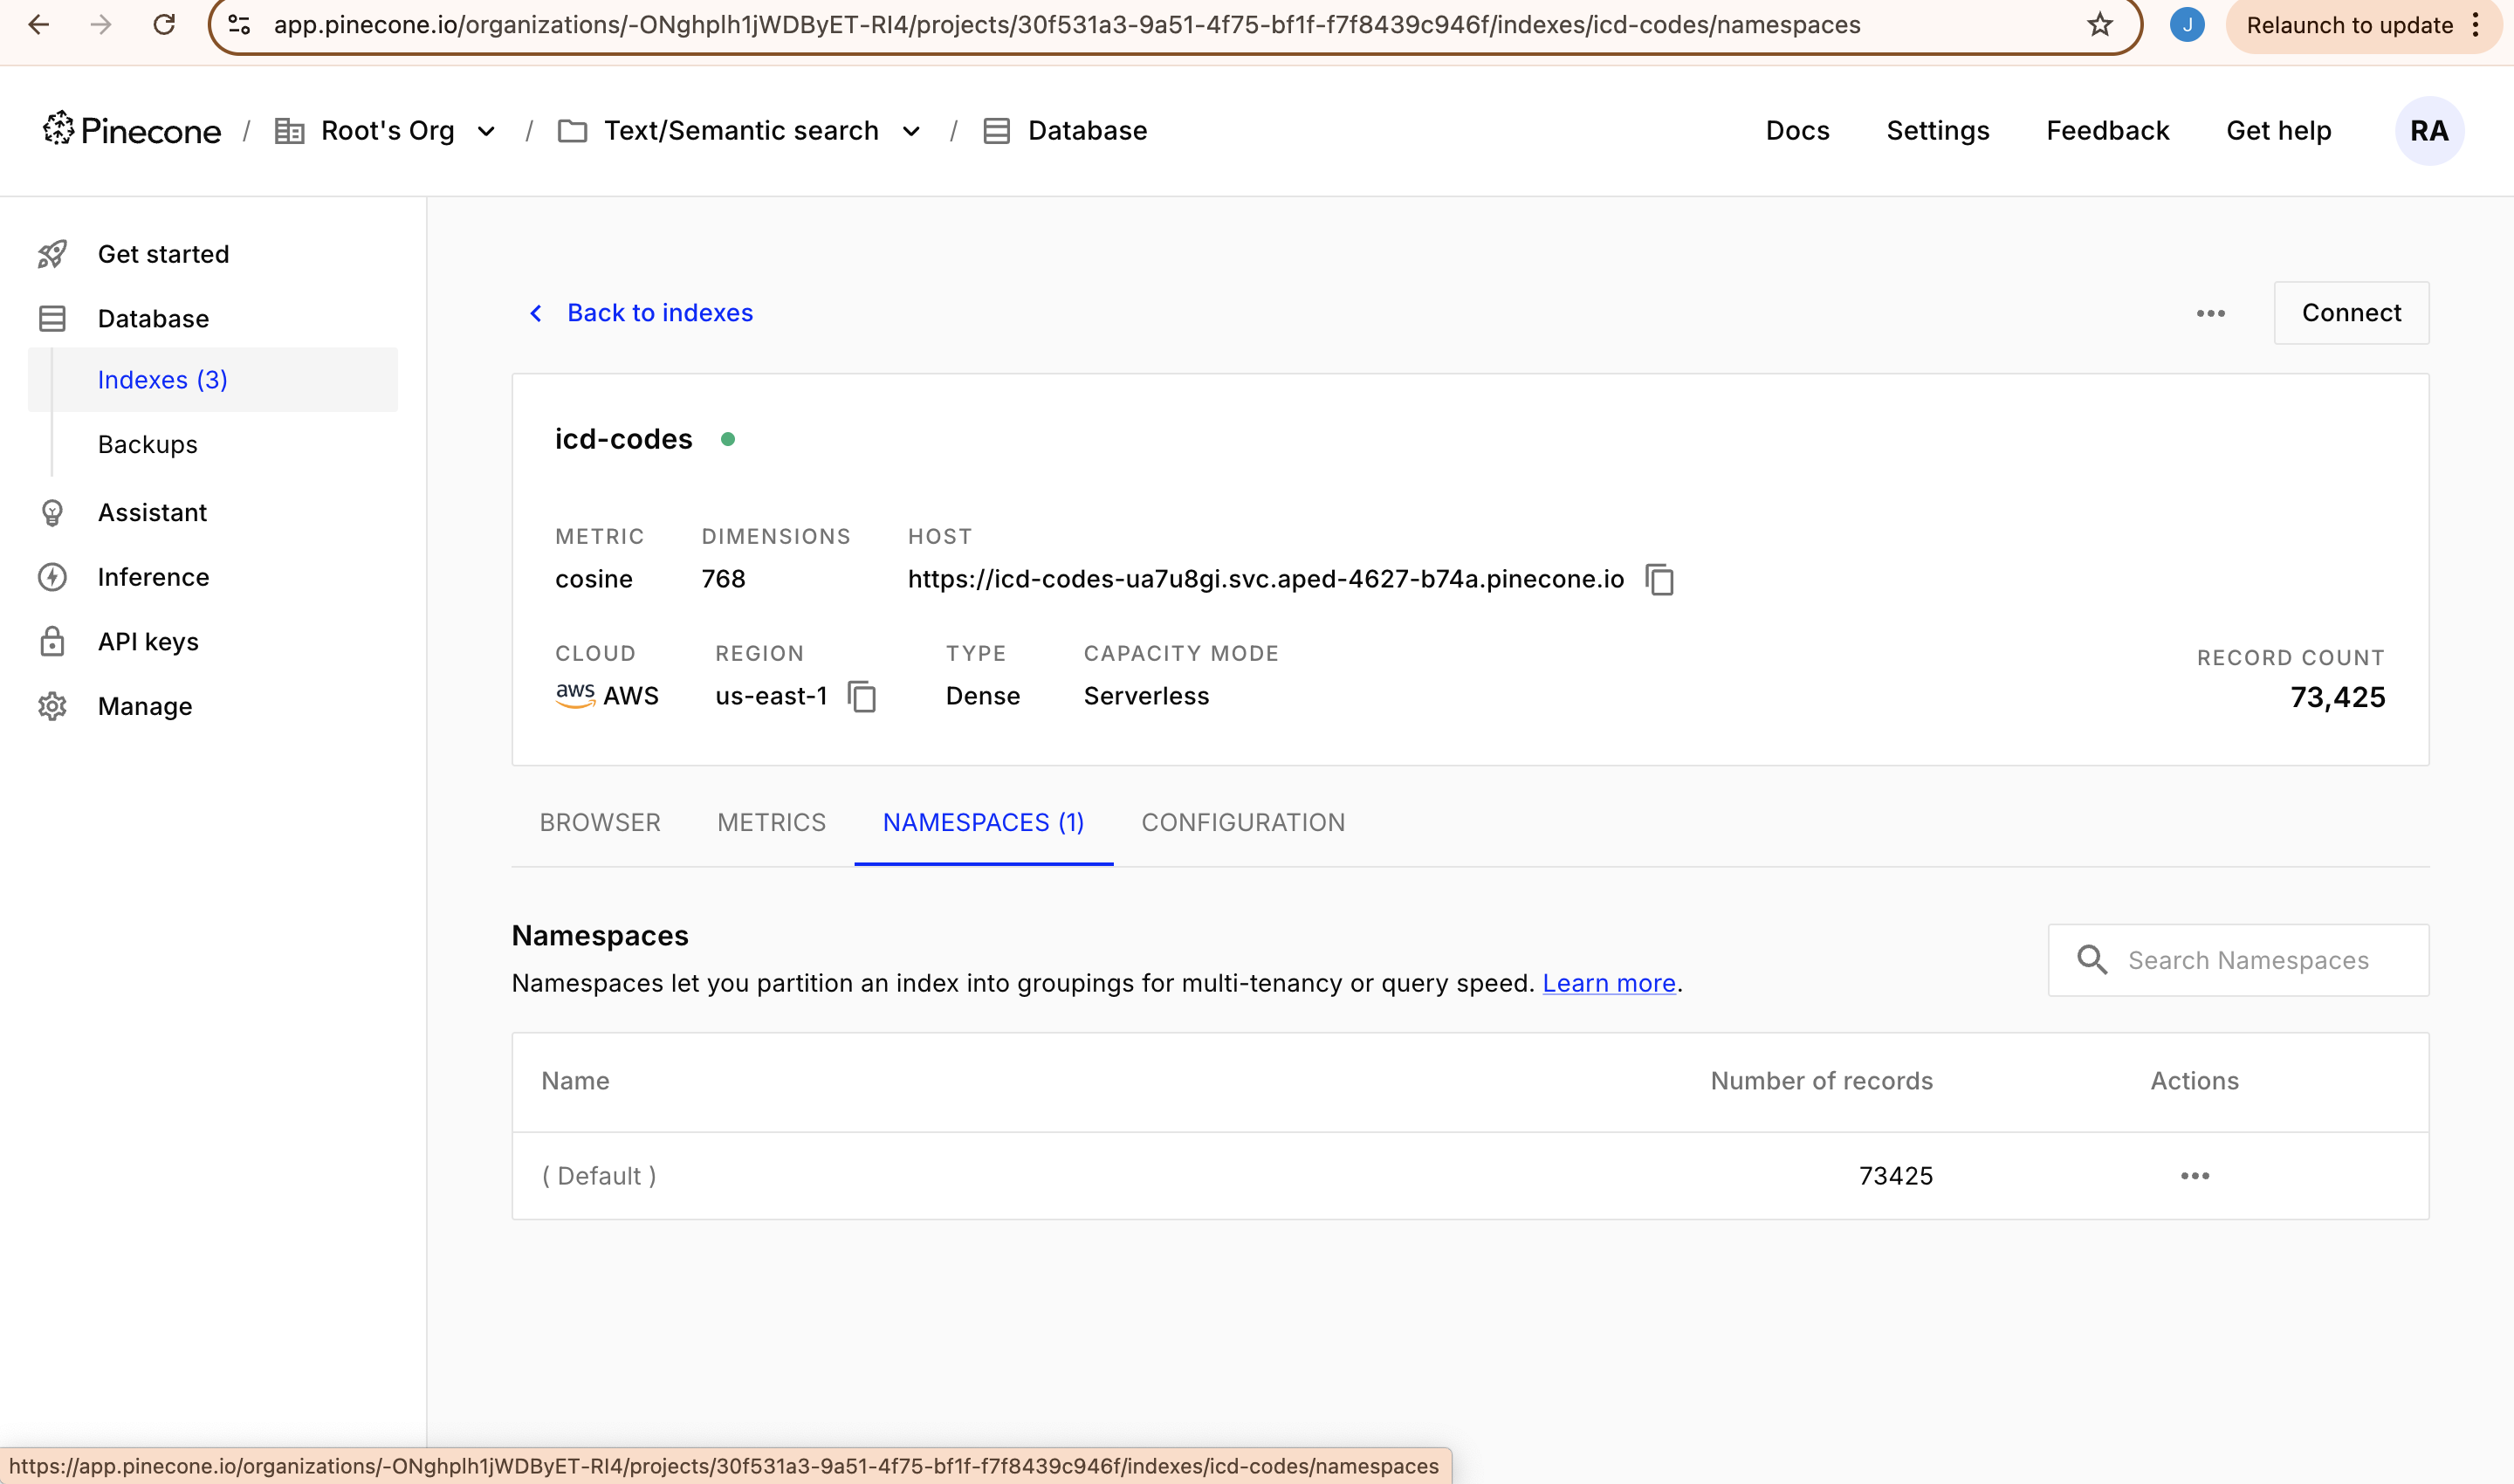Expand the Text/Semantic search project dropdown
The width and height of the screenshot is (2514, 1484).
(x=911, y=131)
